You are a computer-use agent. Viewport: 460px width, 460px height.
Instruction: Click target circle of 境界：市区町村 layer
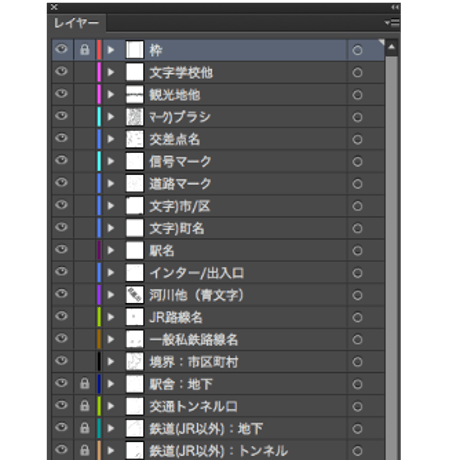pyautogui.click(x=357, y=362)
